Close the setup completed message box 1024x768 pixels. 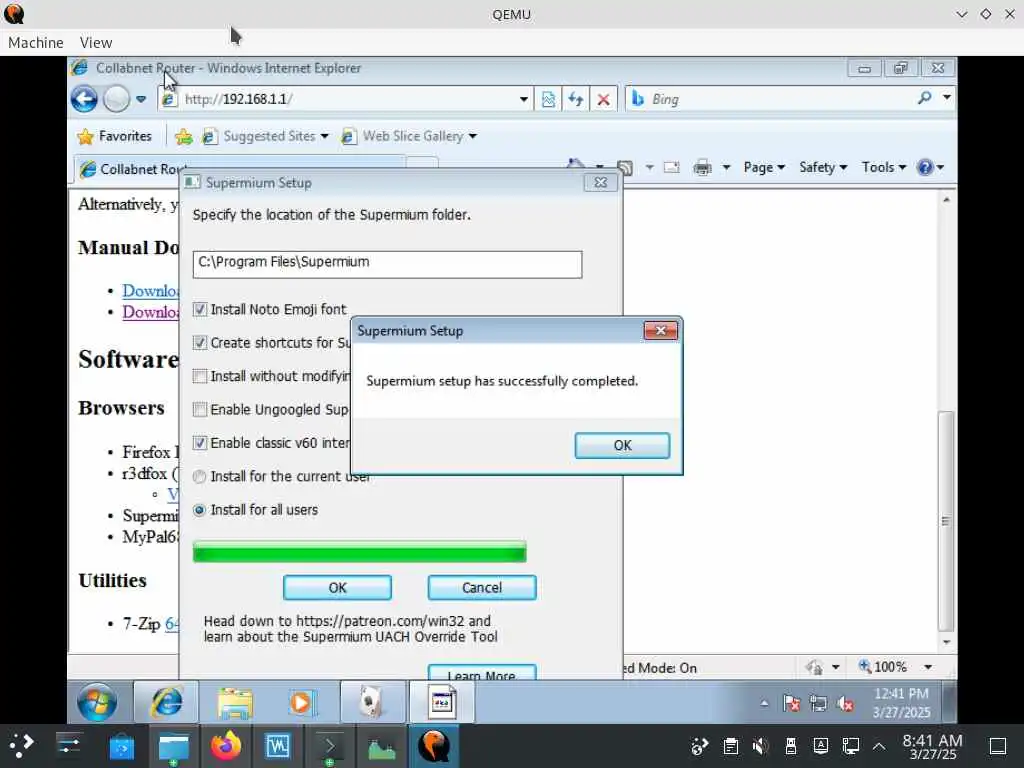pos(660,330)
